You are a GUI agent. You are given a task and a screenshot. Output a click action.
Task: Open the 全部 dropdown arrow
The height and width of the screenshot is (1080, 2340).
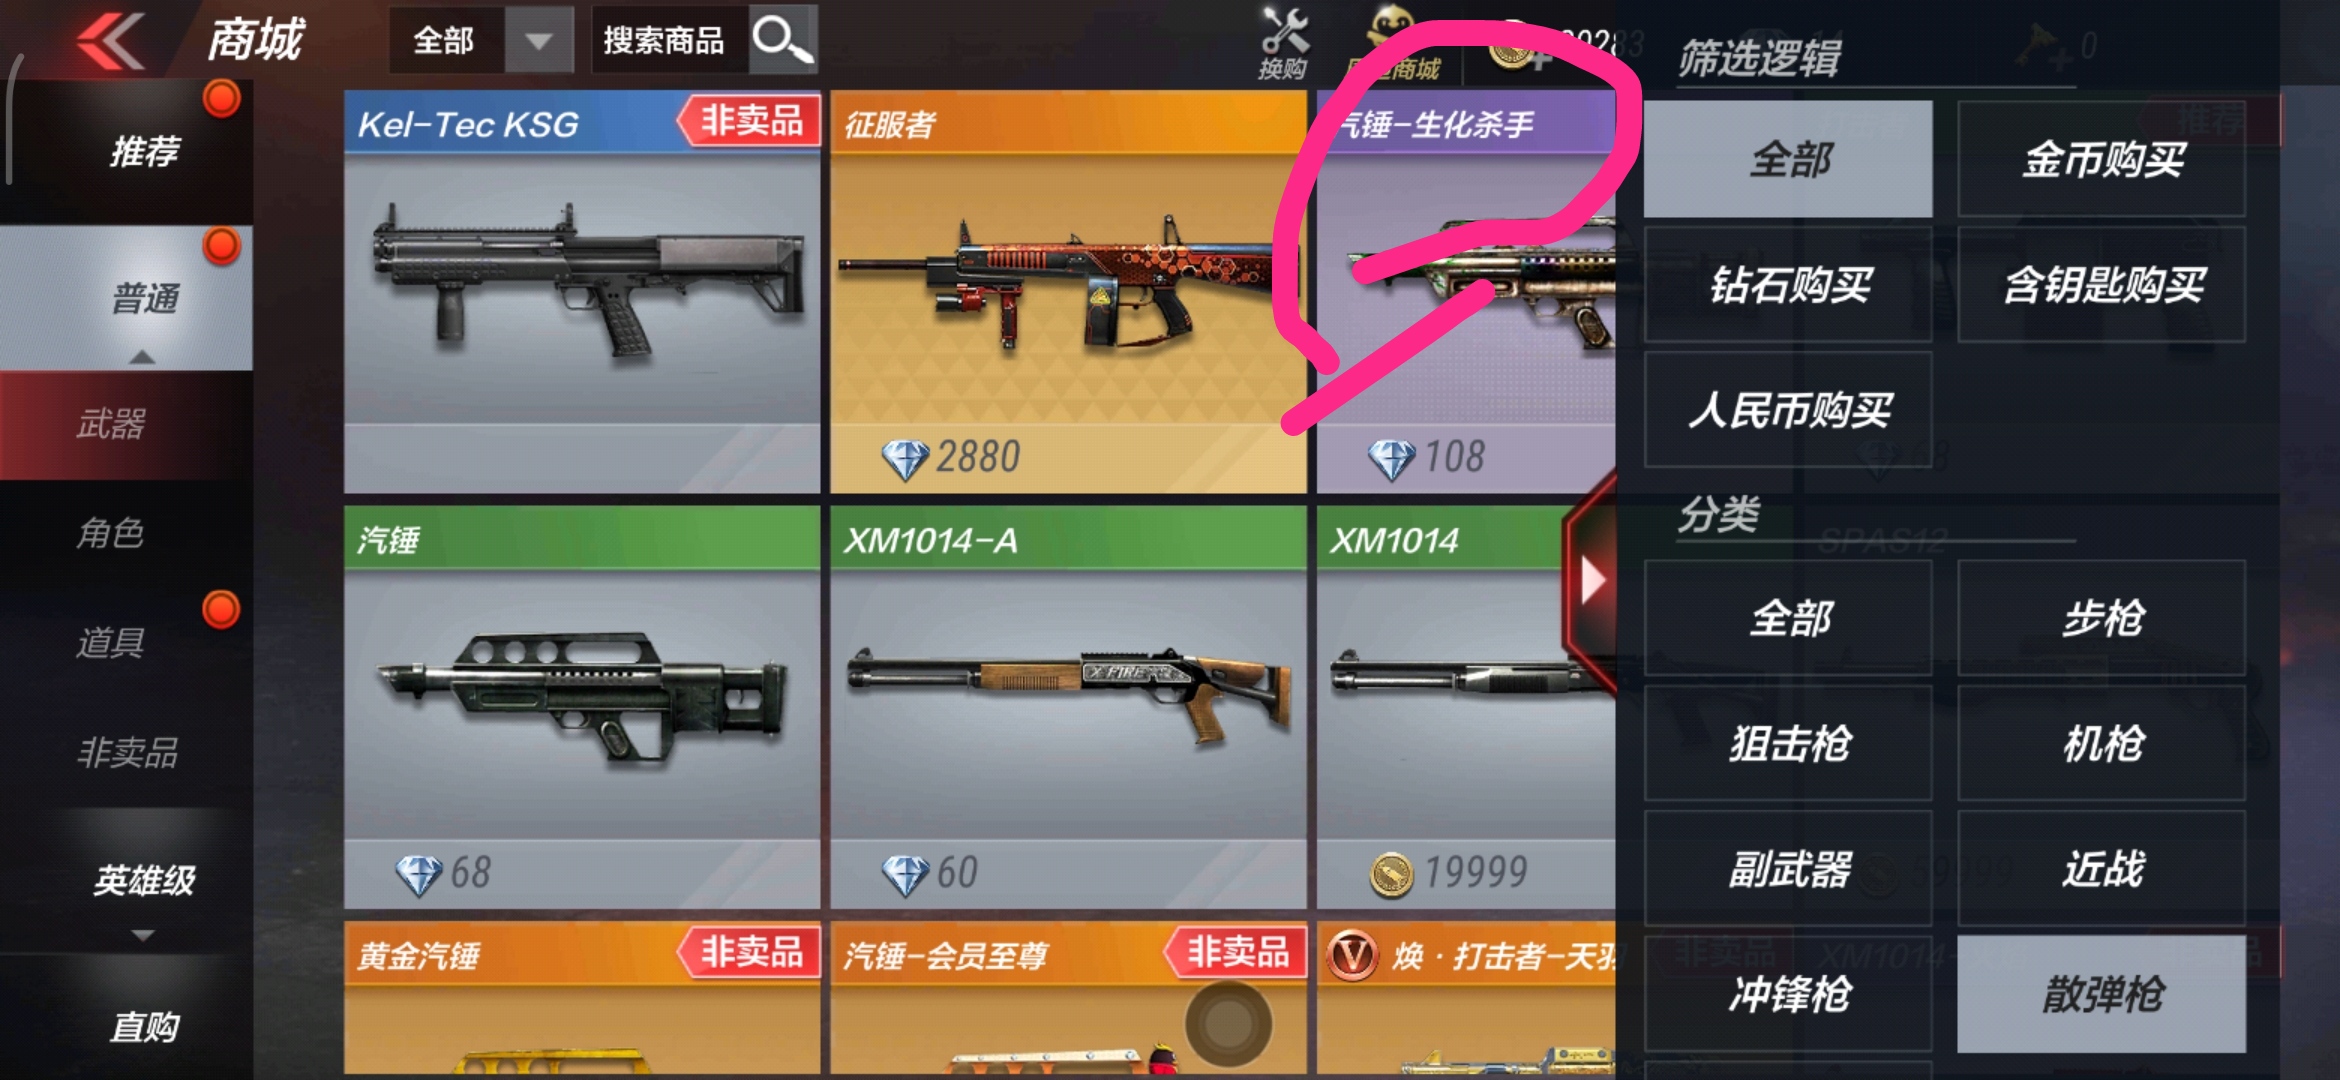(539, 41)
